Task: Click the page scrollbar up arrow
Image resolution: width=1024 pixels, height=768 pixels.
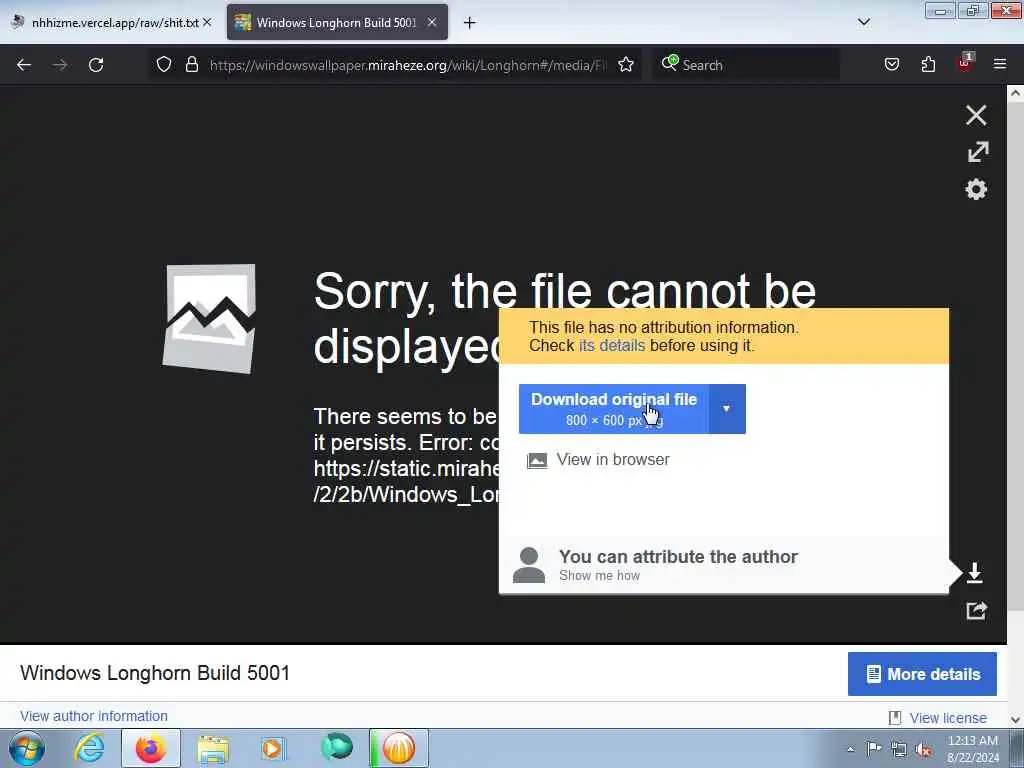Action: click(x=1016, y=93)
